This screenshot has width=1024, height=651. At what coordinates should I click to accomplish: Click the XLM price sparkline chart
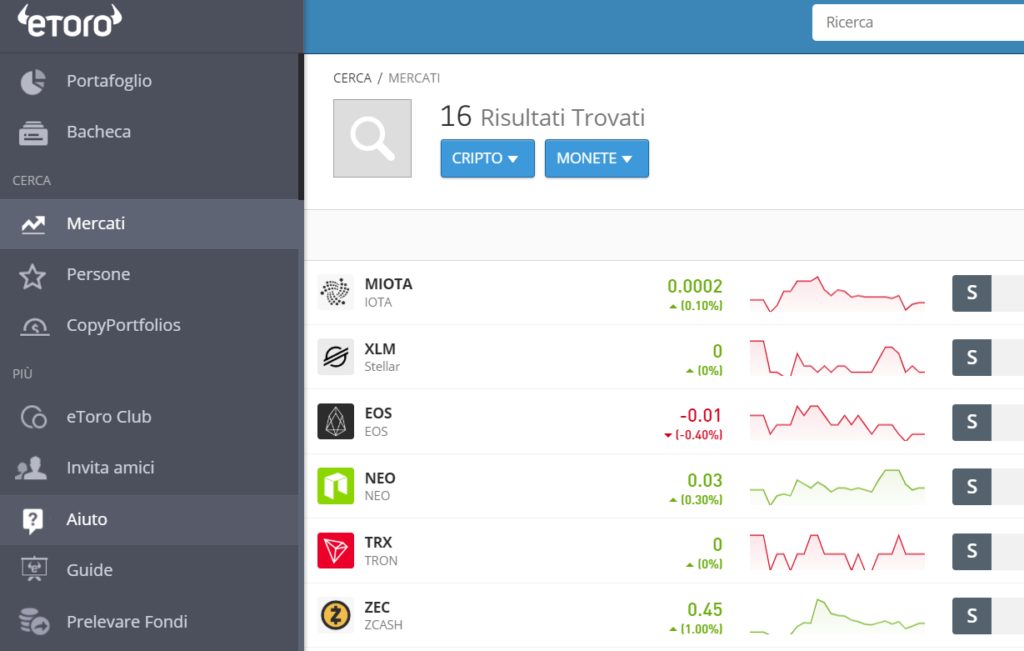point(837,357)
